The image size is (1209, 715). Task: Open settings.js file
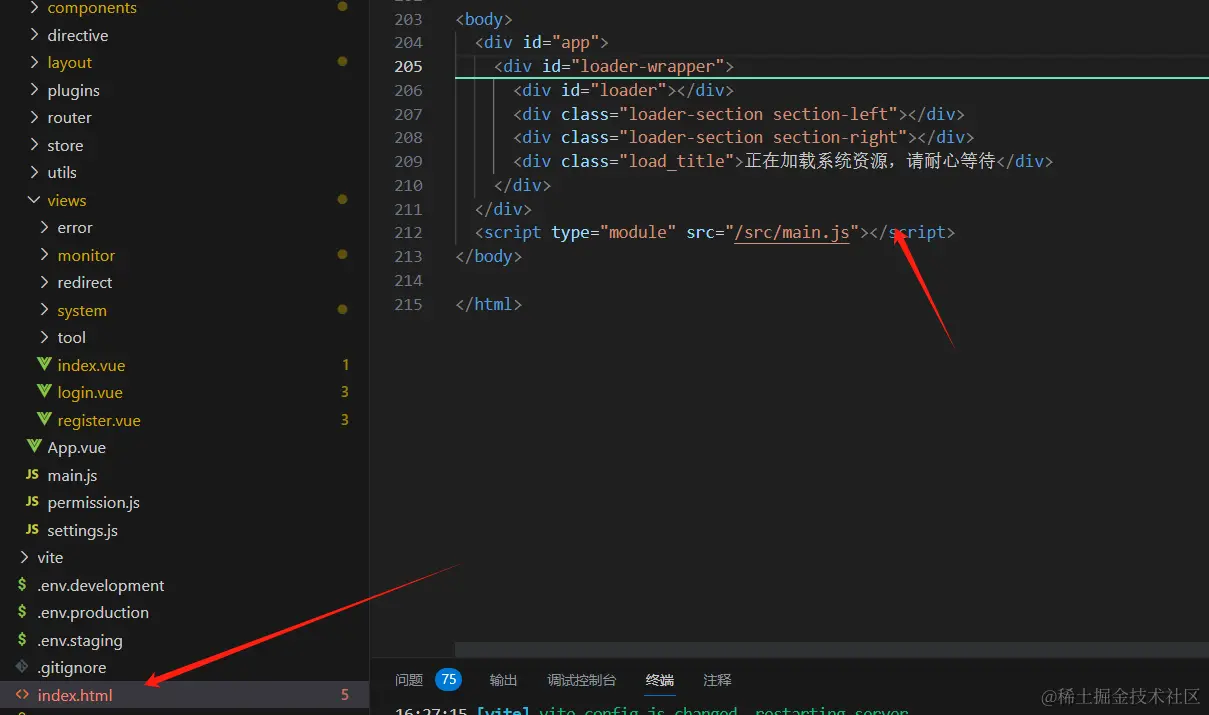tap(82, 530)
